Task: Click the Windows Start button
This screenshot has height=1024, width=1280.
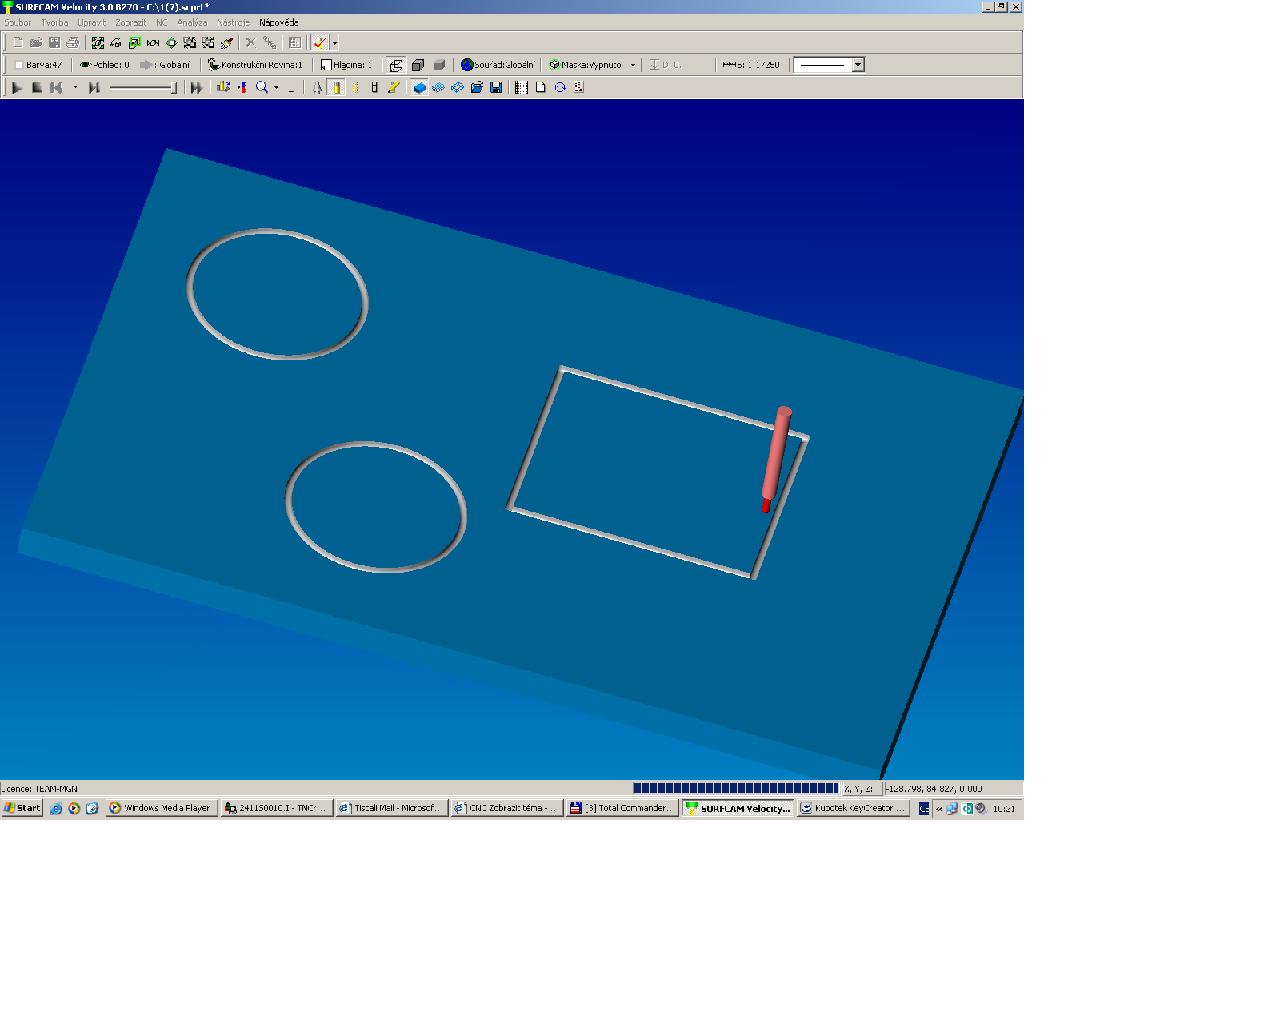Action: tap(22, 808)
